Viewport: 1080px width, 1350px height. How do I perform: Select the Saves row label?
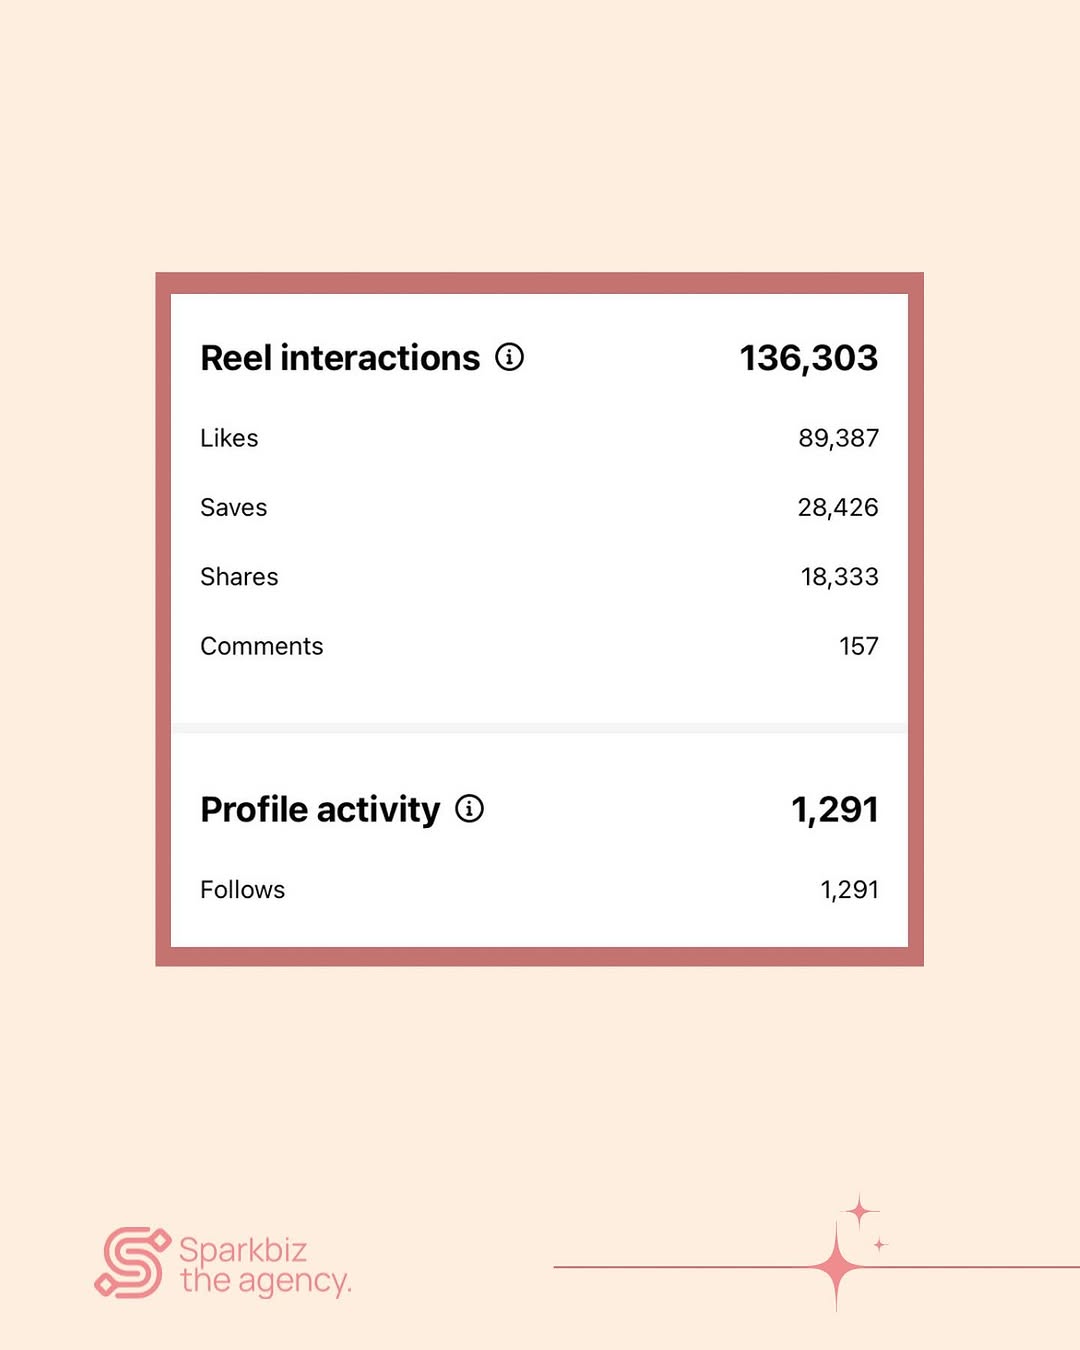click(234, 508)
